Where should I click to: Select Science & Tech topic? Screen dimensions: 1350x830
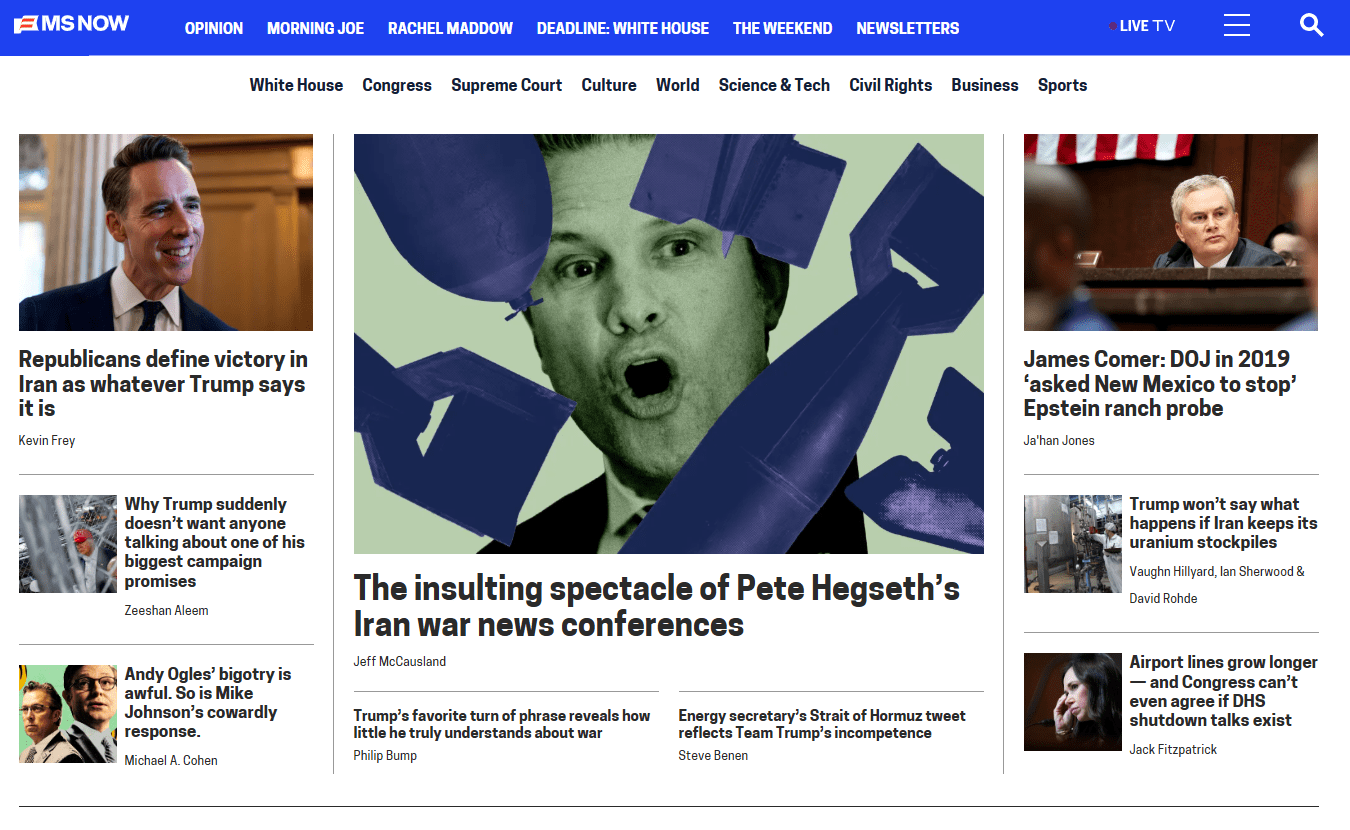[x=774, y=85]
